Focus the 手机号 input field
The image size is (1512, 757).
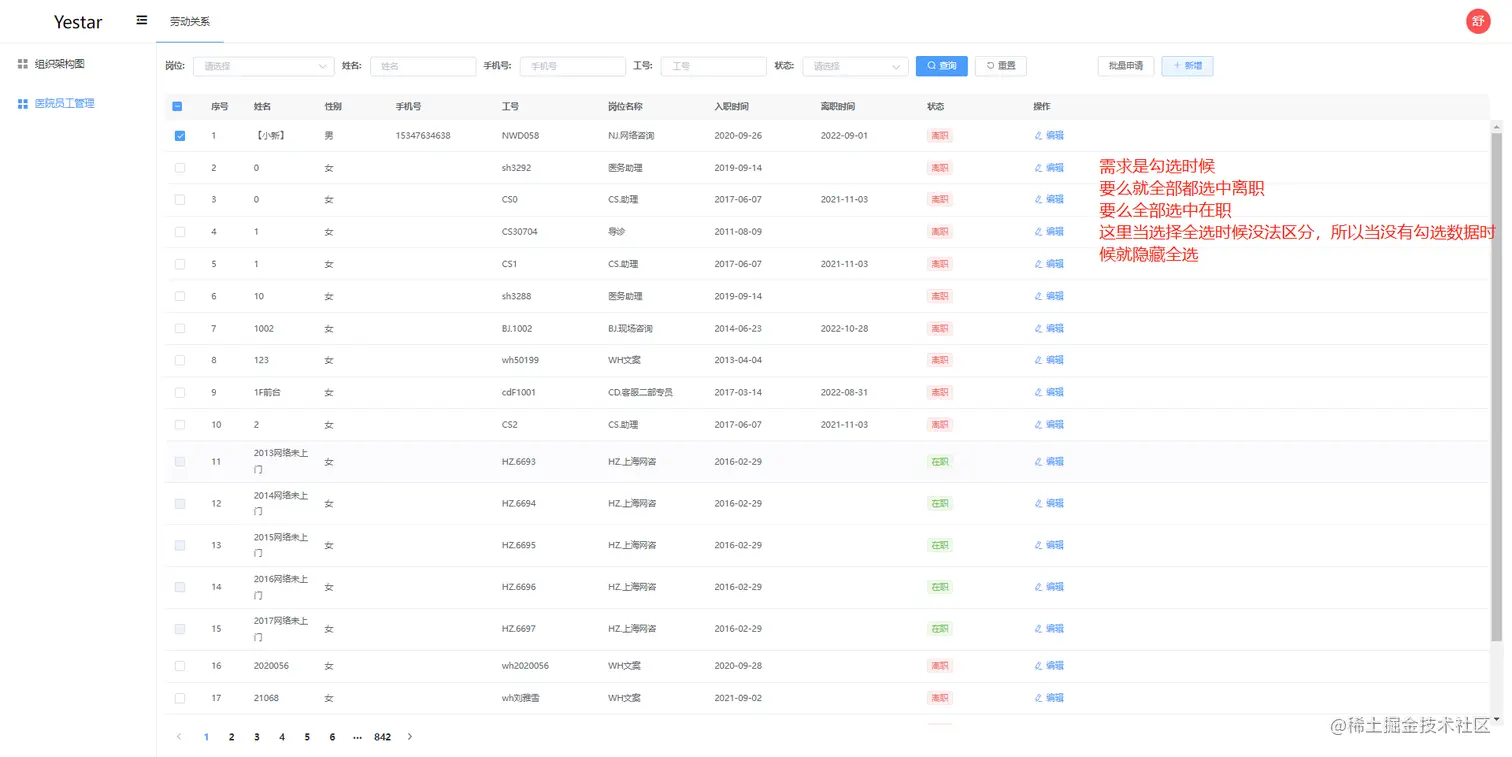tap(572, 66)
